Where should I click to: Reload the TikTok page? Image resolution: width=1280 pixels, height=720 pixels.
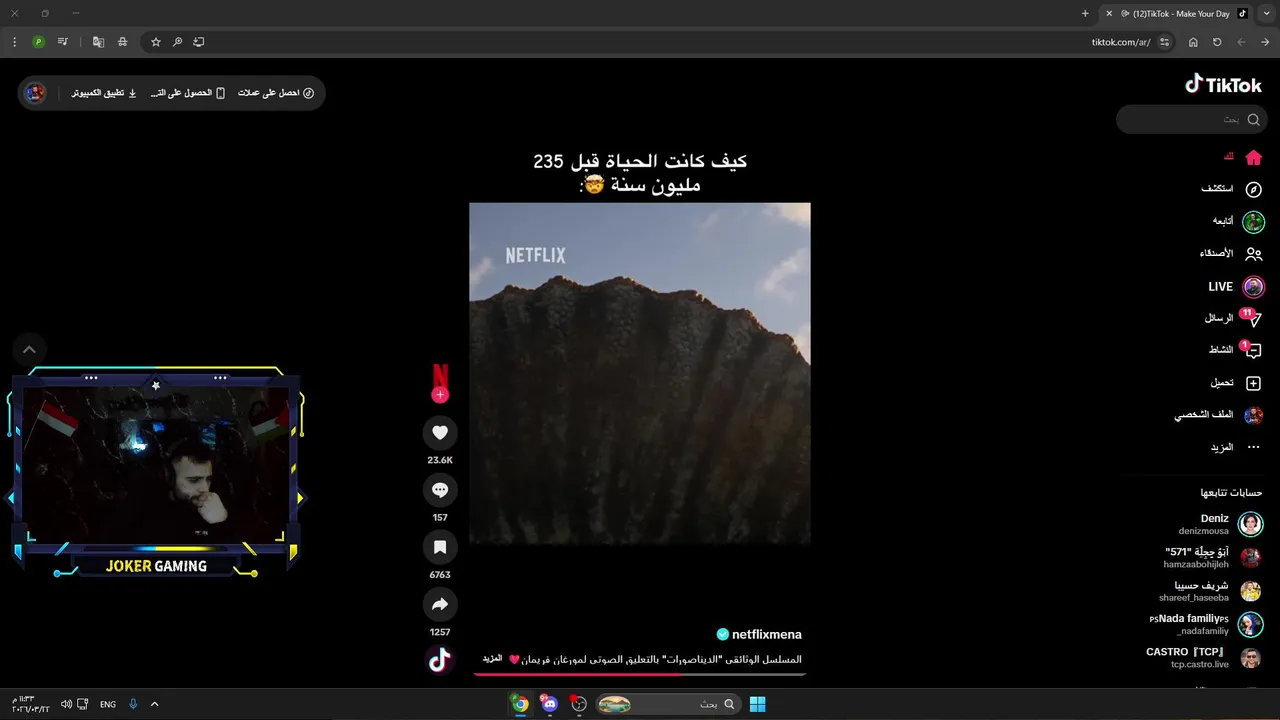click(1217, 42)
